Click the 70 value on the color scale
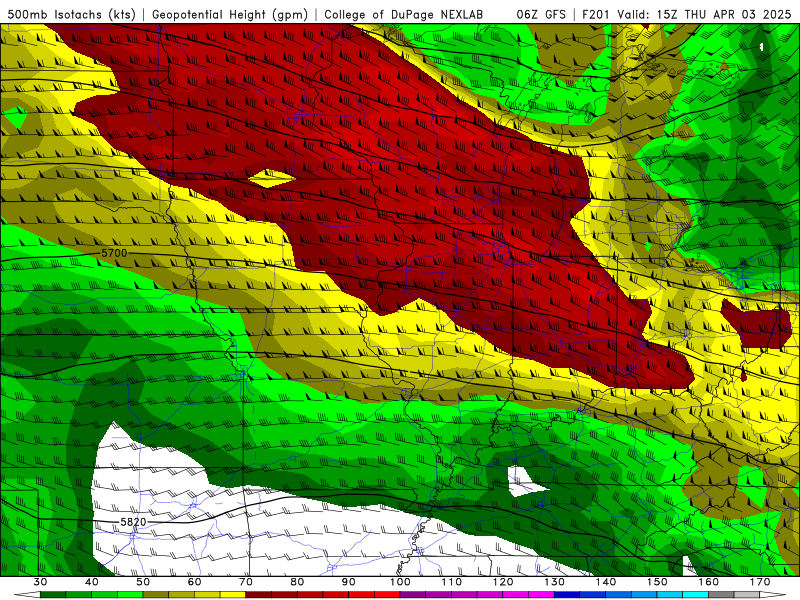Image resolution: width=800 pixels, height=600 pixels. pyautogui.click(x=246, y=582)
